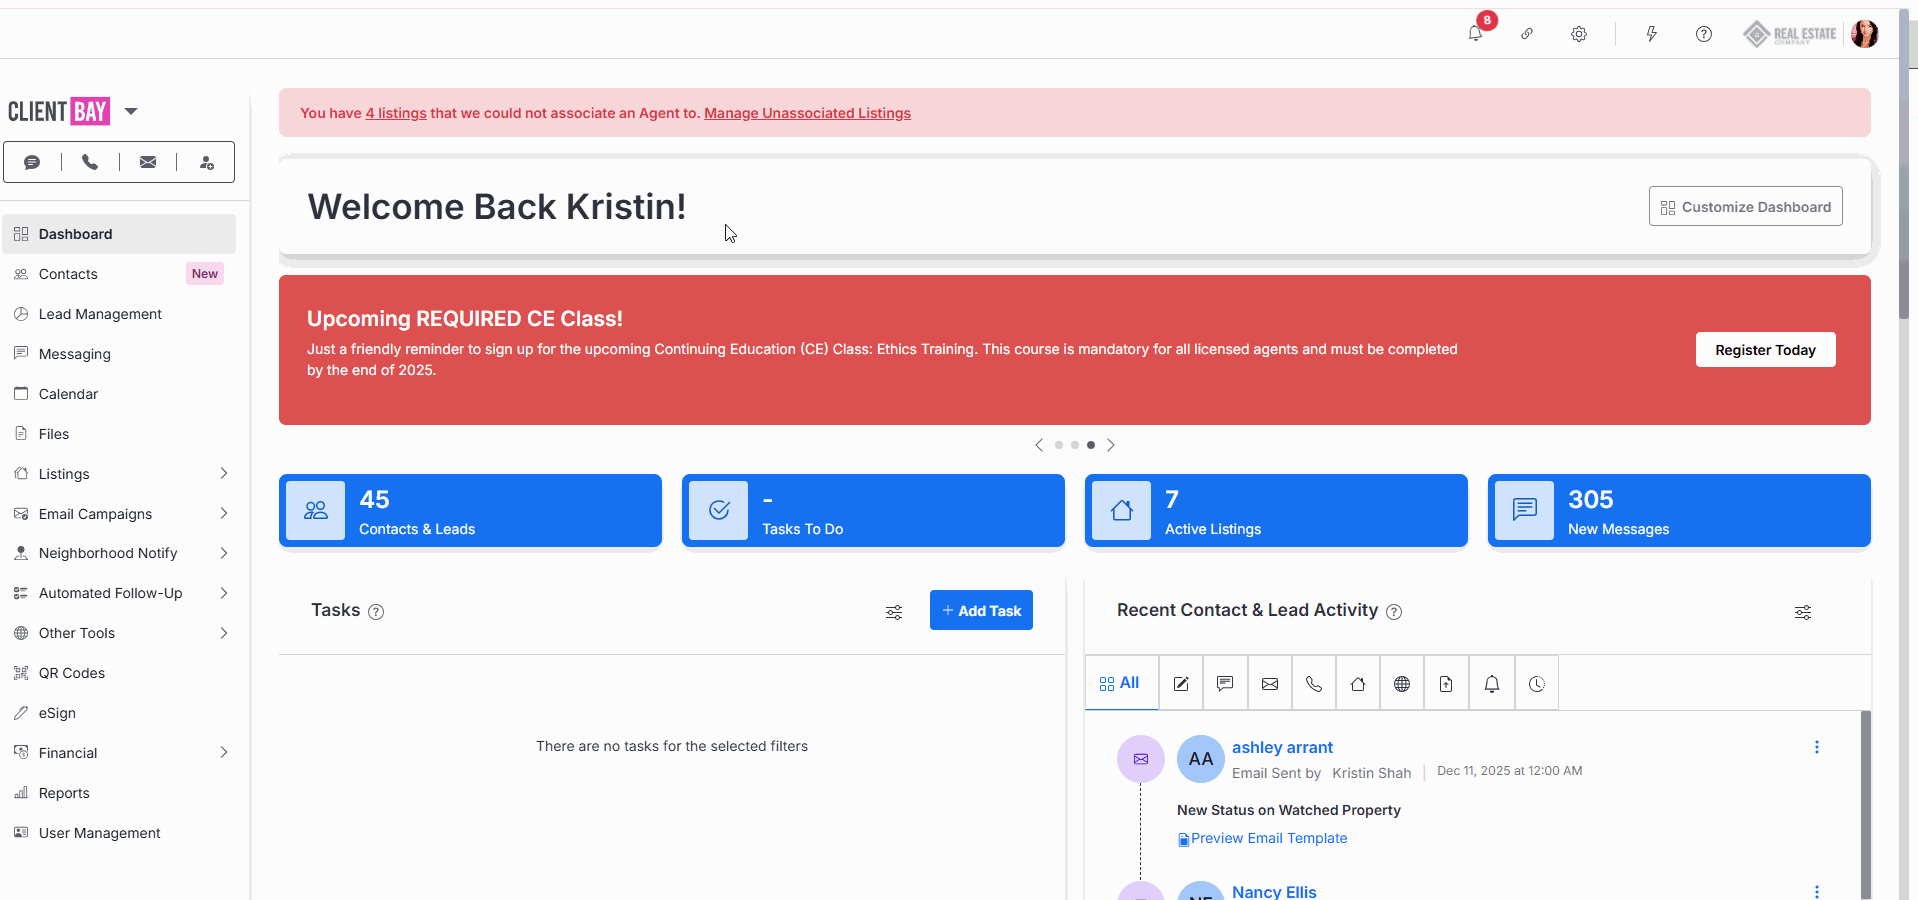Open Lead Management from the sidebar
The image size is (1918, 900).
100,314
